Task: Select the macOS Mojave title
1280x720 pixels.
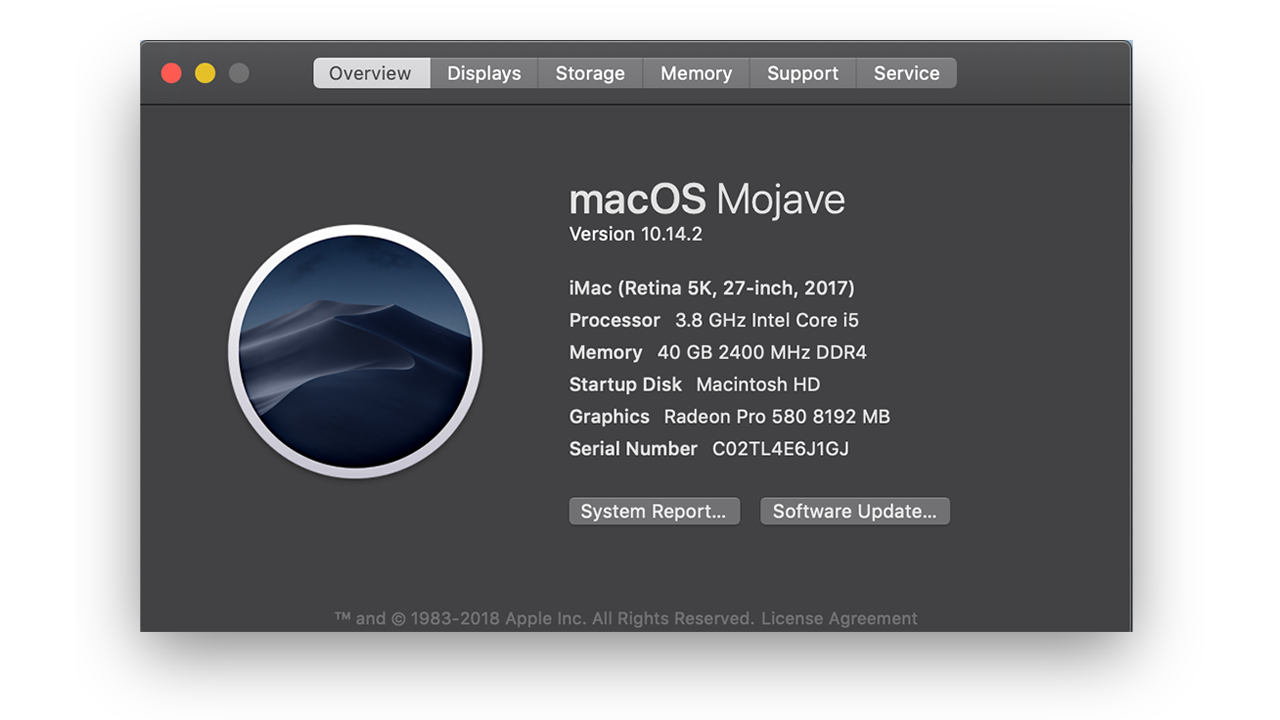Action: coord(707,199)
